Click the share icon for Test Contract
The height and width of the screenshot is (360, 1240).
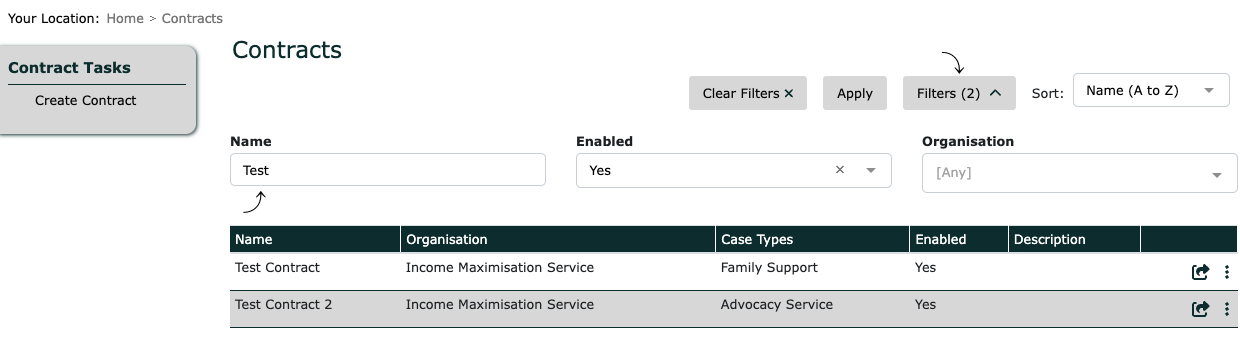[x=1200, y=272]
